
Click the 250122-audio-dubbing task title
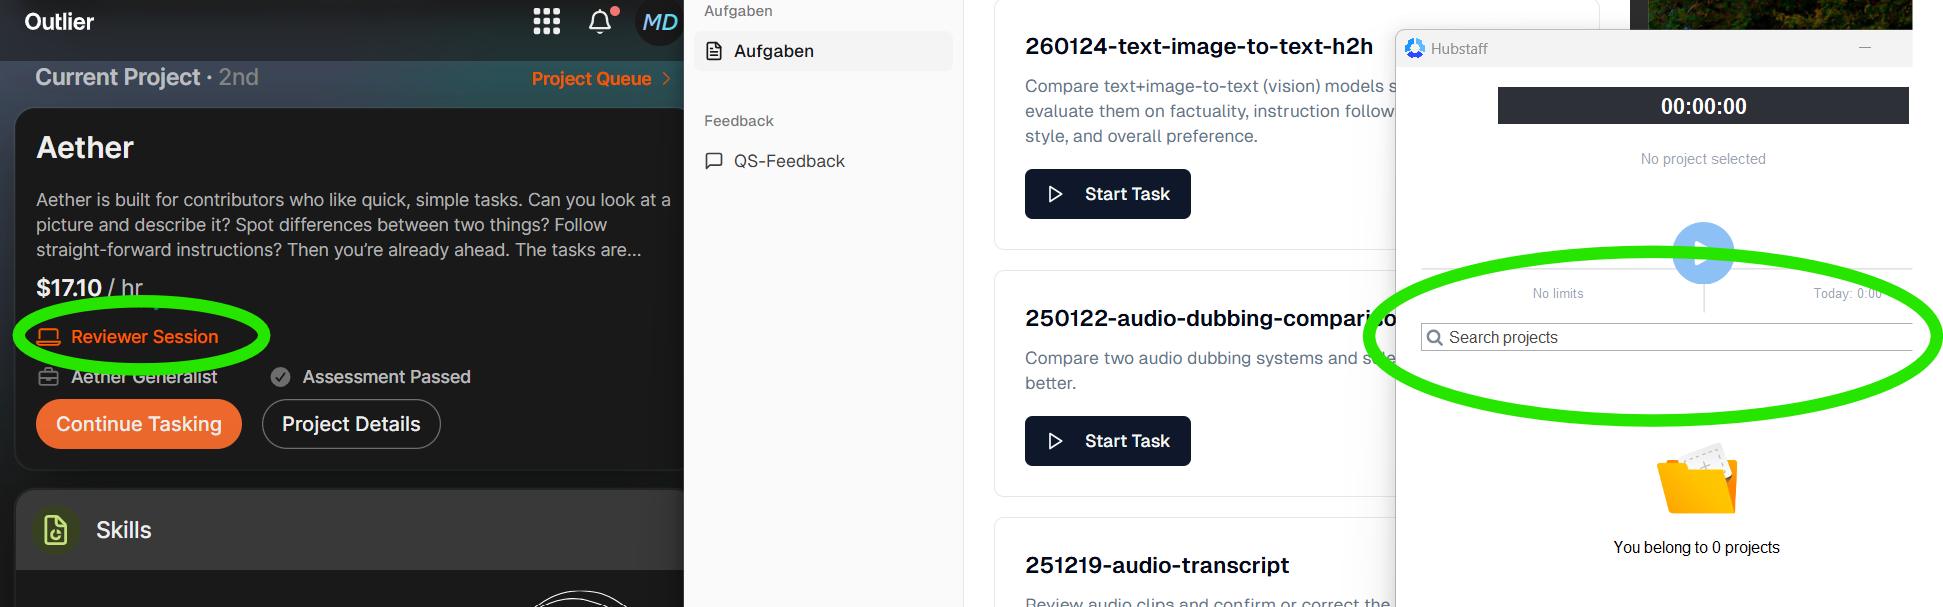coord(1210,318)
